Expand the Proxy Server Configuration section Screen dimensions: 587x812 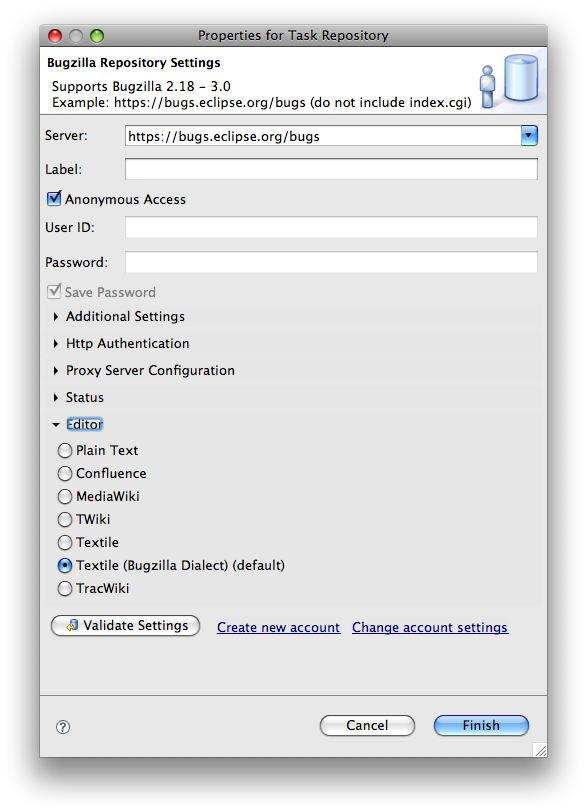coord(55,370)
